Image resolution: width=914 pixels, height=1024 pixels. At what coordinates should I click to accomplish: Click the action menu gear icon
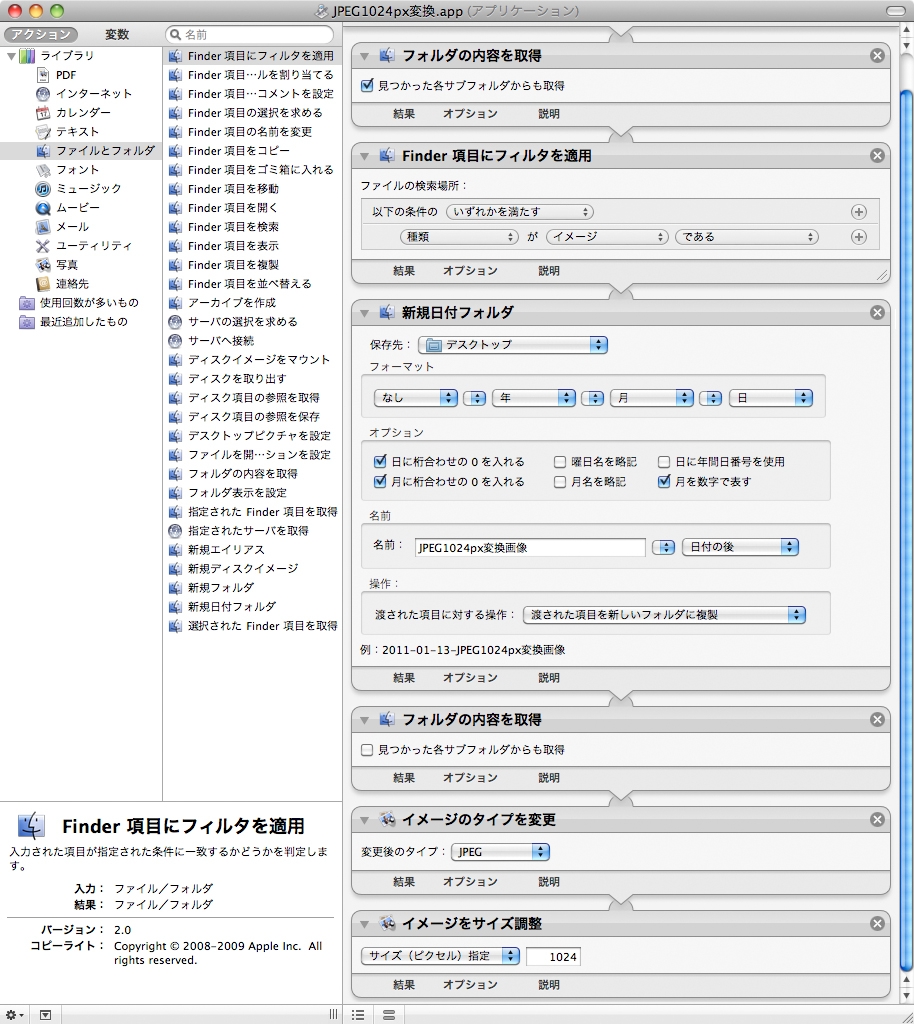(x=15, y=1014)
